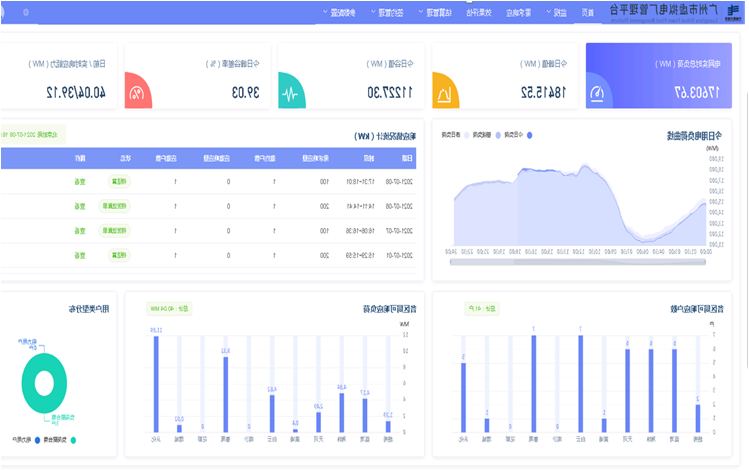This screenshot has height=471, width=749.
Task: Click the bar labeled 9.32 in 各区可响应负荷
Action: (x=225, y=395)
